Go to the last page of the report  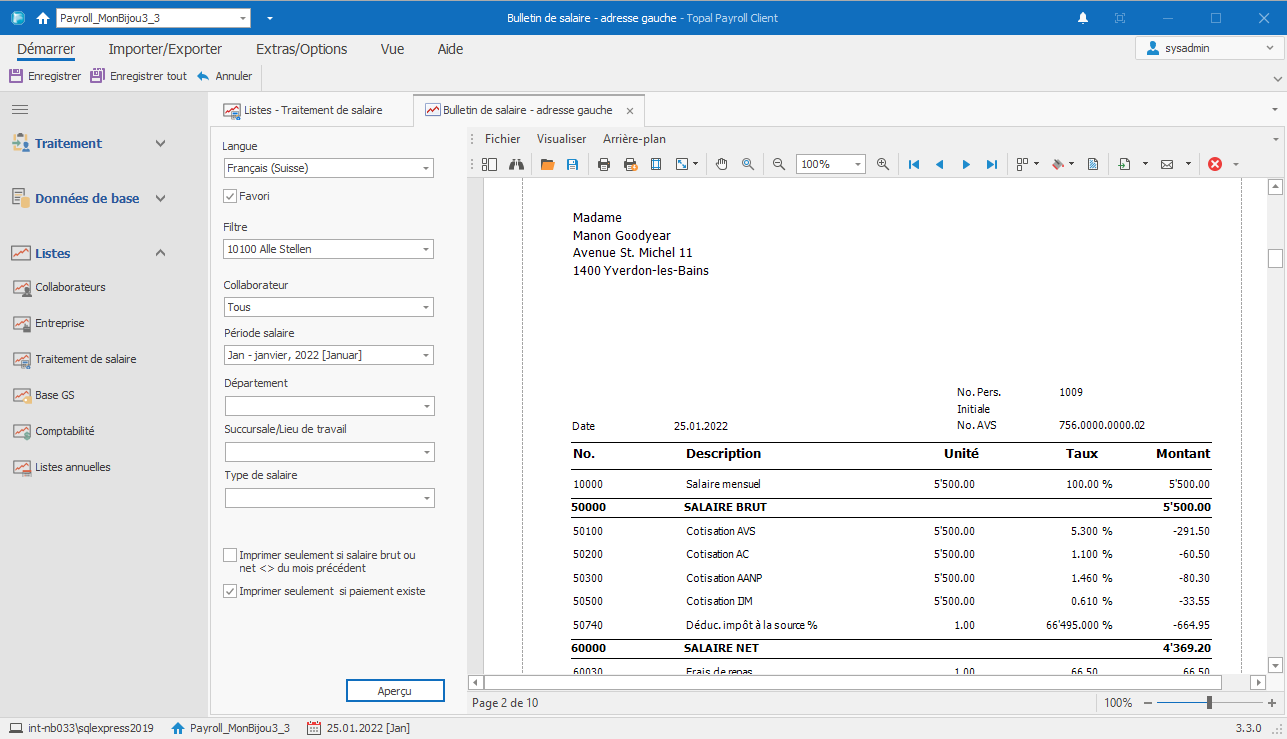click(x=992, y=164)
